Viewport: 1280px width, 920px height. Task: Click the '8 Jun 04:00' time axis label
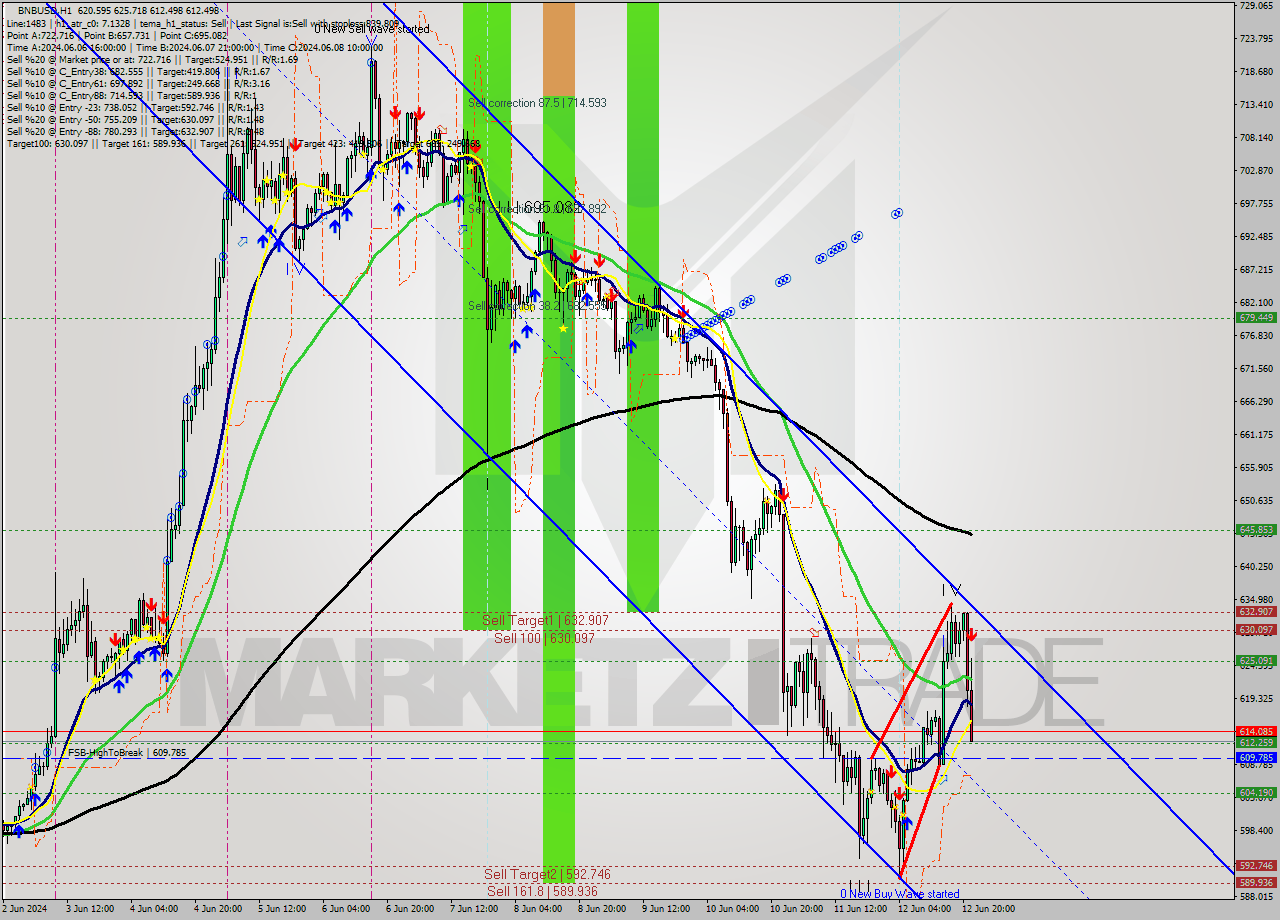538,910
